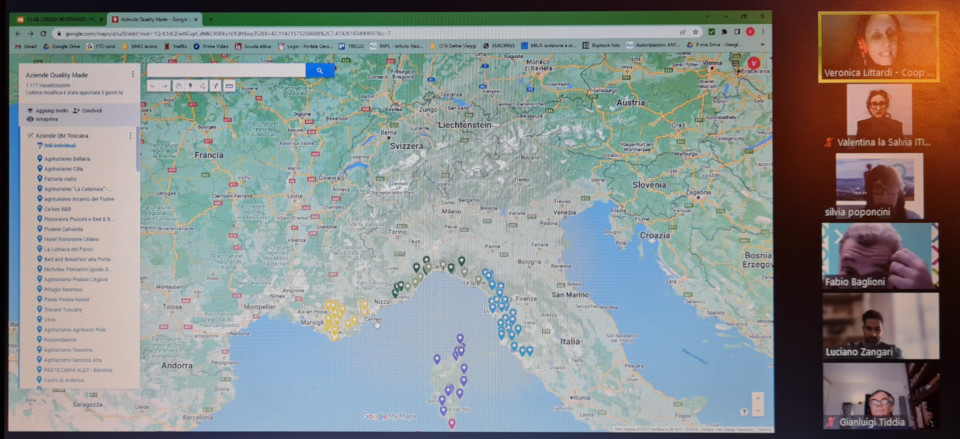Open the Aziende Quality Made map options menu

pyautogui.click(x=133, y=74)
